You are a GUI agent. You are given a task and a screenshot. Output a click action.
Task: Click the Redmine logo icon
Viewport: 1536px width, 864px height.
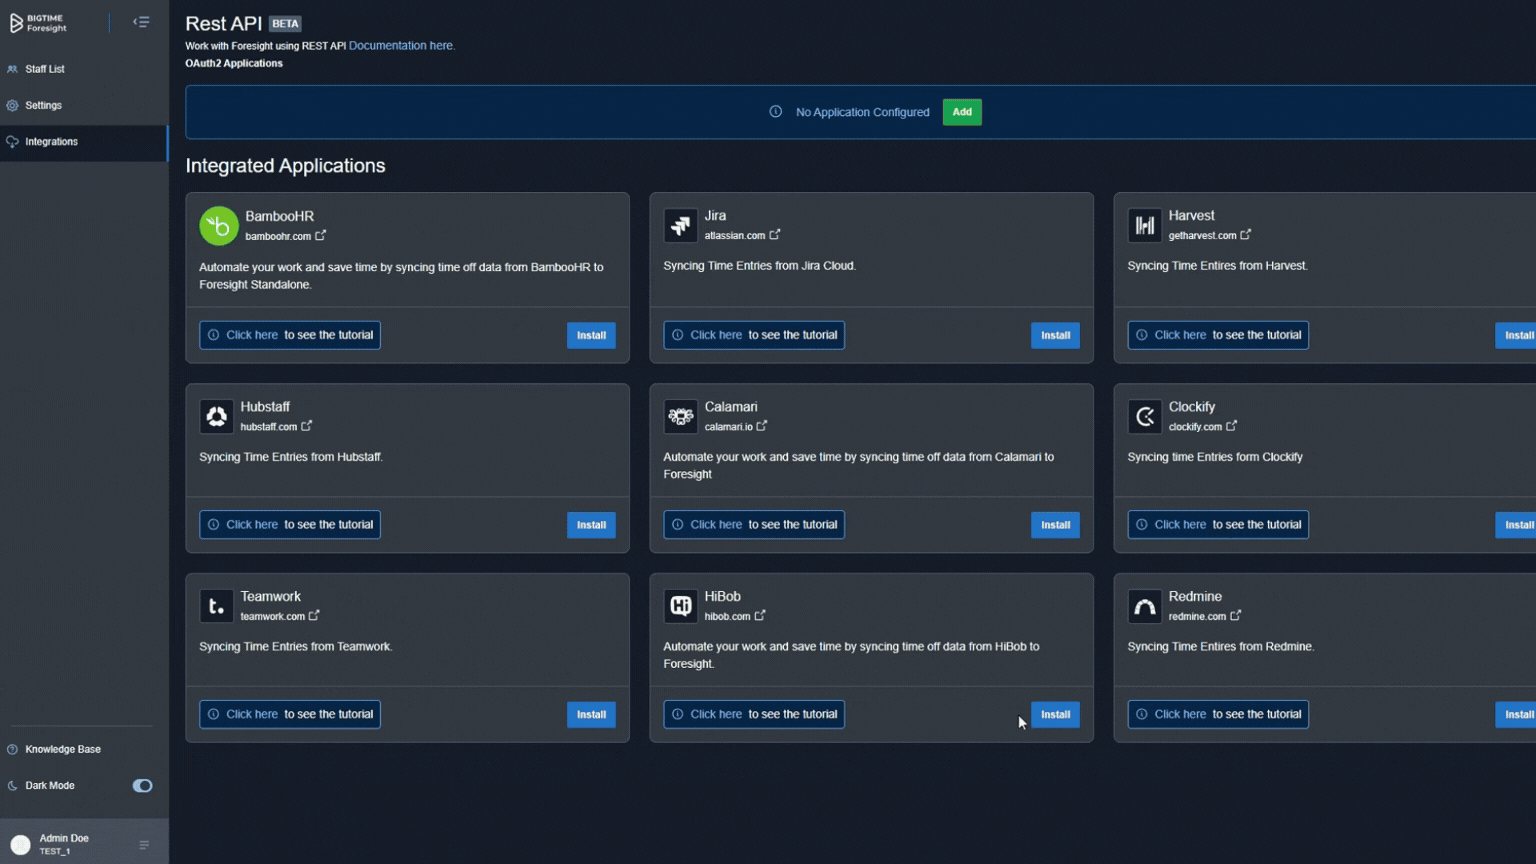click(x=1145, y=606)
